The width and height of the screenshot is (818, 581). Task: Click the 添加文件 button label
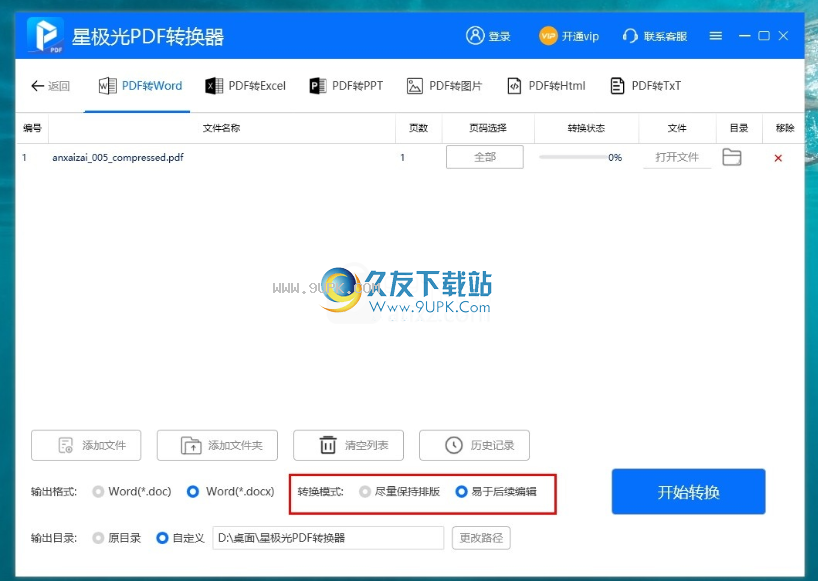coord(104,445)
